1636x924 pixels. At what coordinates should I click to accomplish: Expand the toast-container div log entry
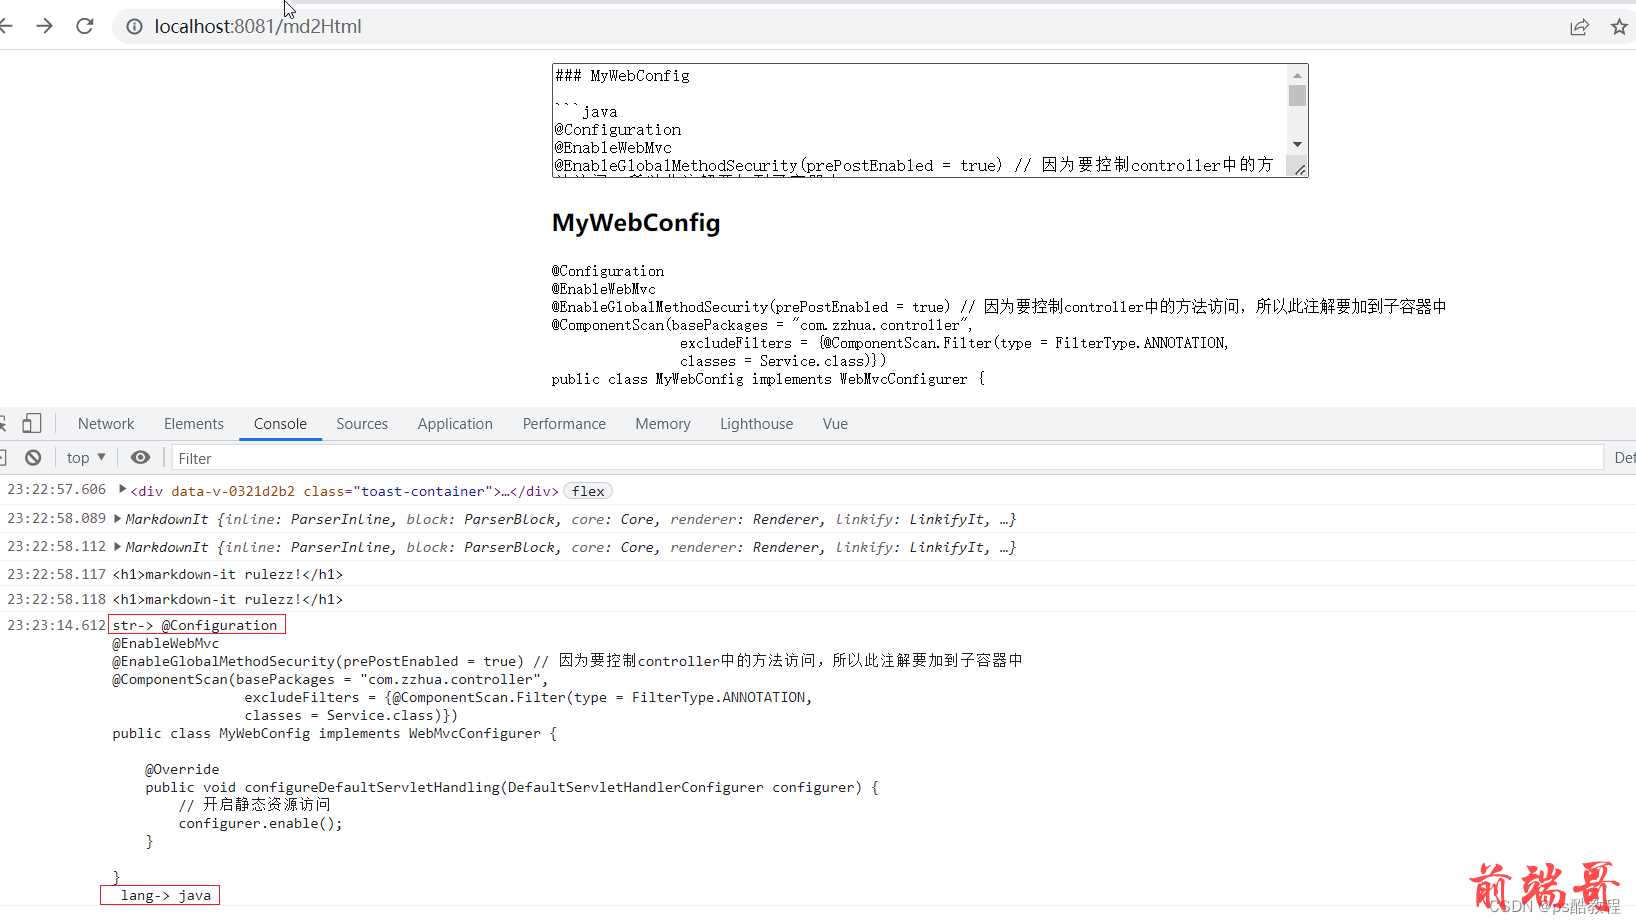(x=122, y=489)
